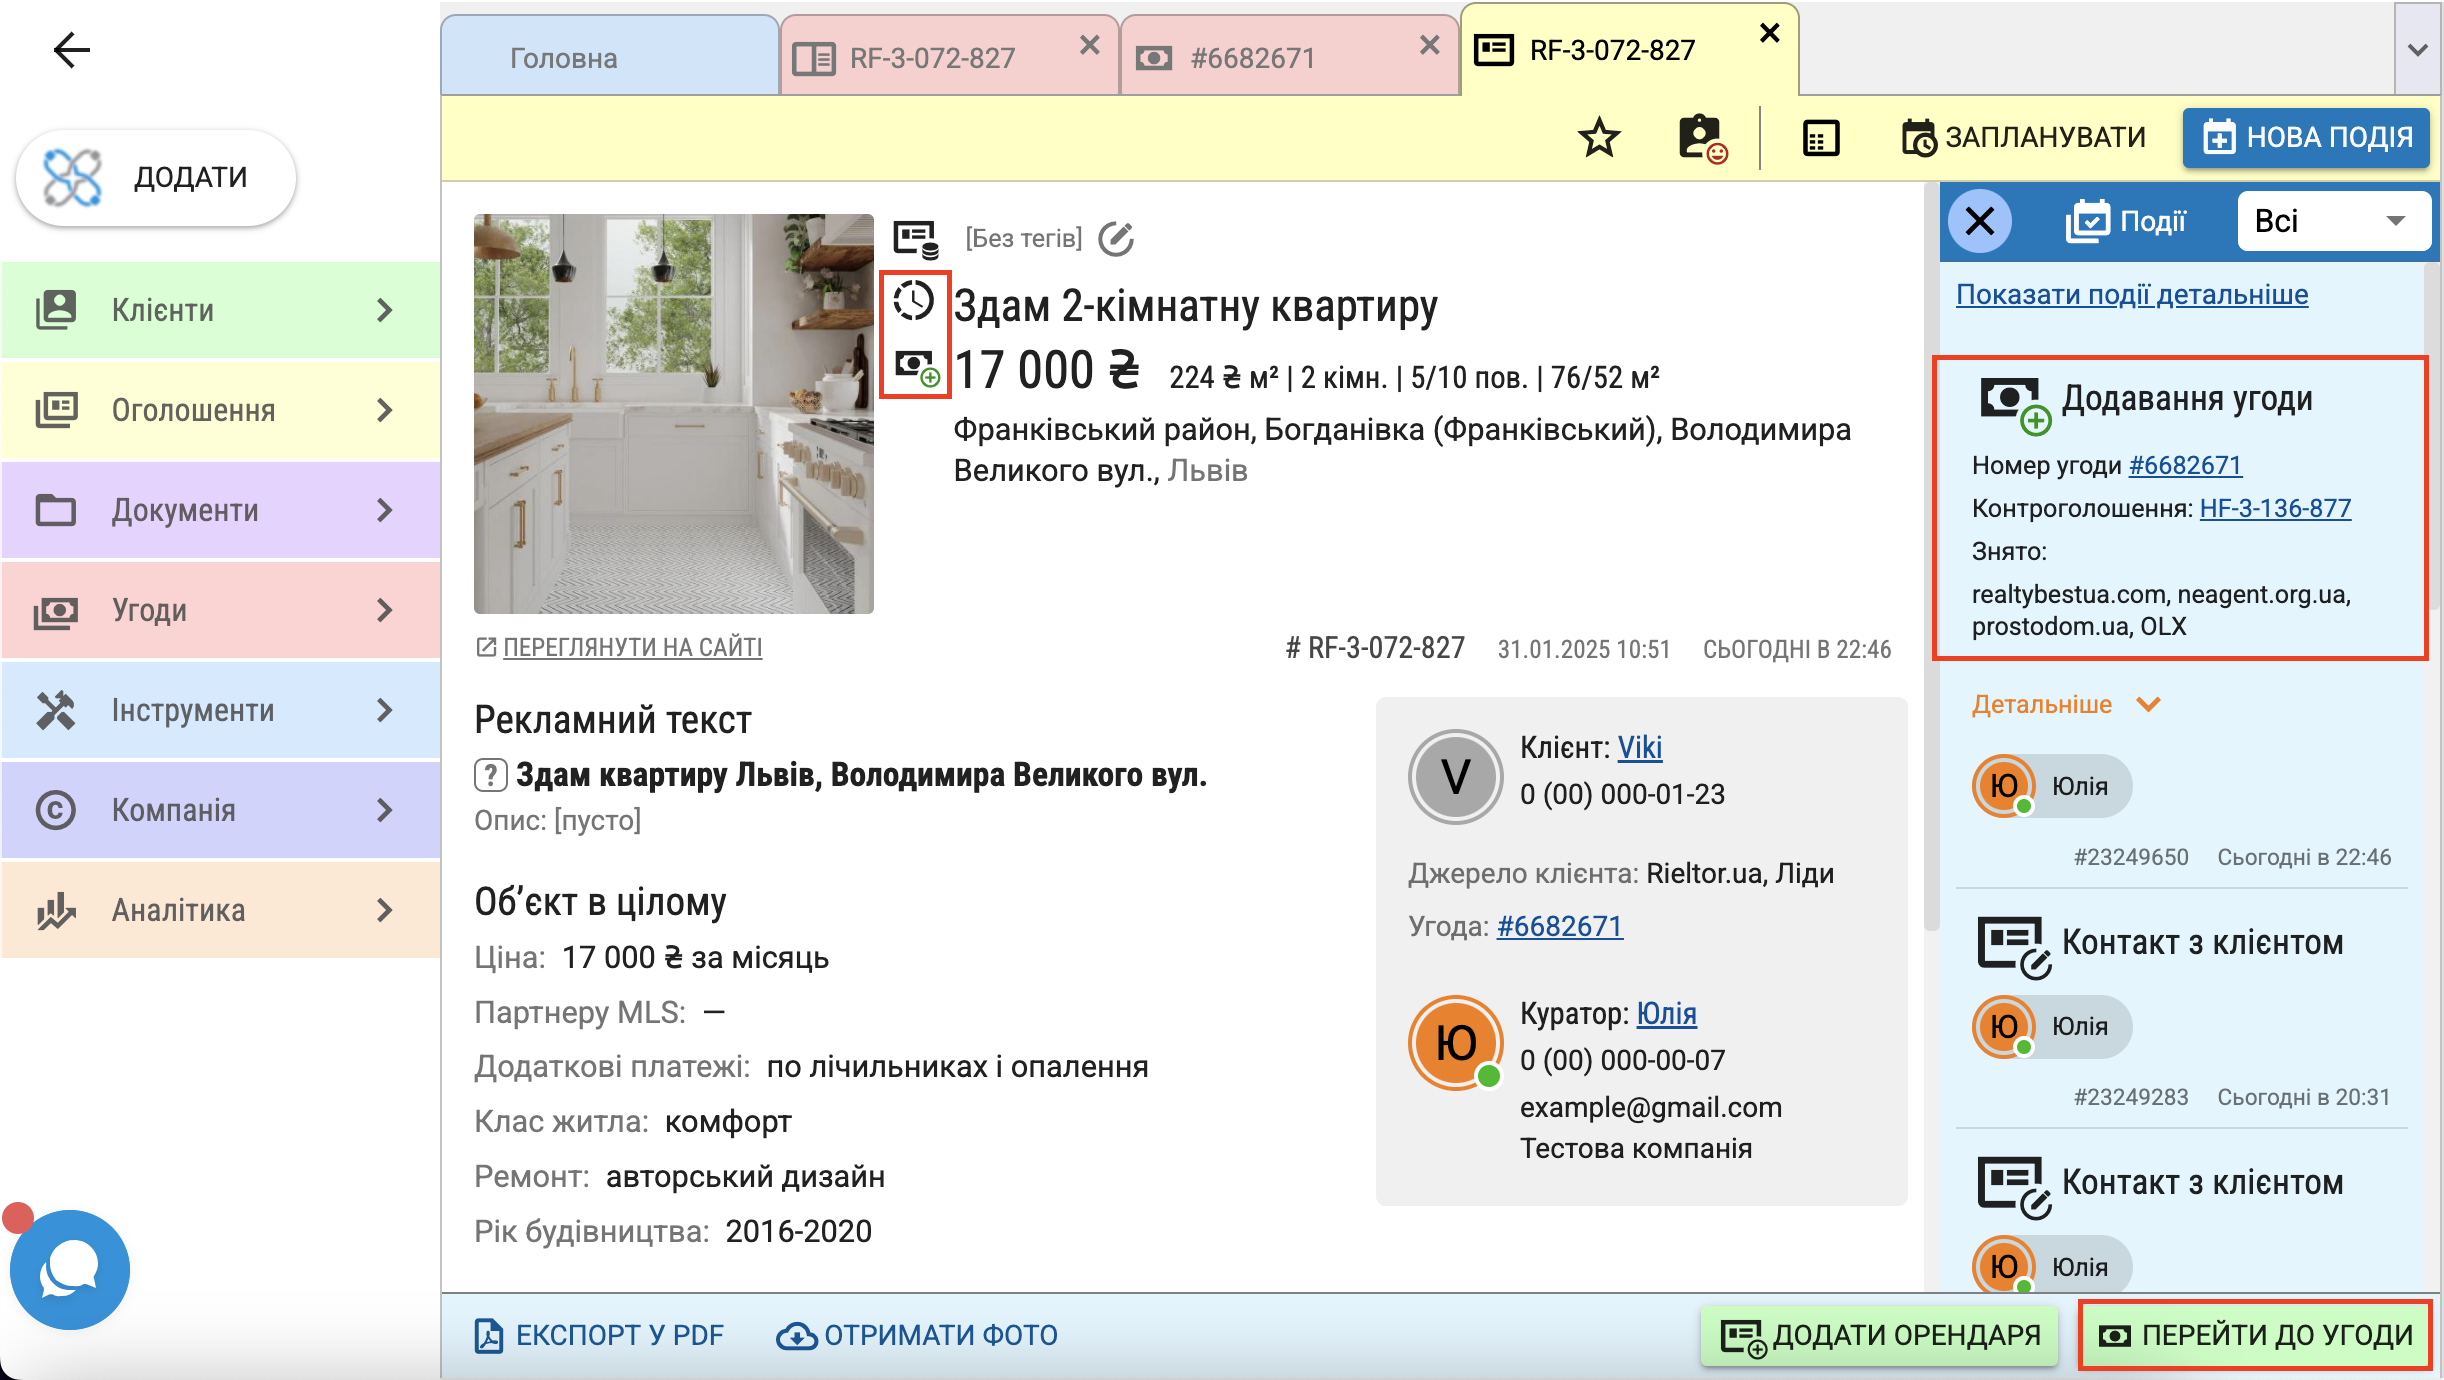Open the Компанія sidebar section

click(220, 810)
